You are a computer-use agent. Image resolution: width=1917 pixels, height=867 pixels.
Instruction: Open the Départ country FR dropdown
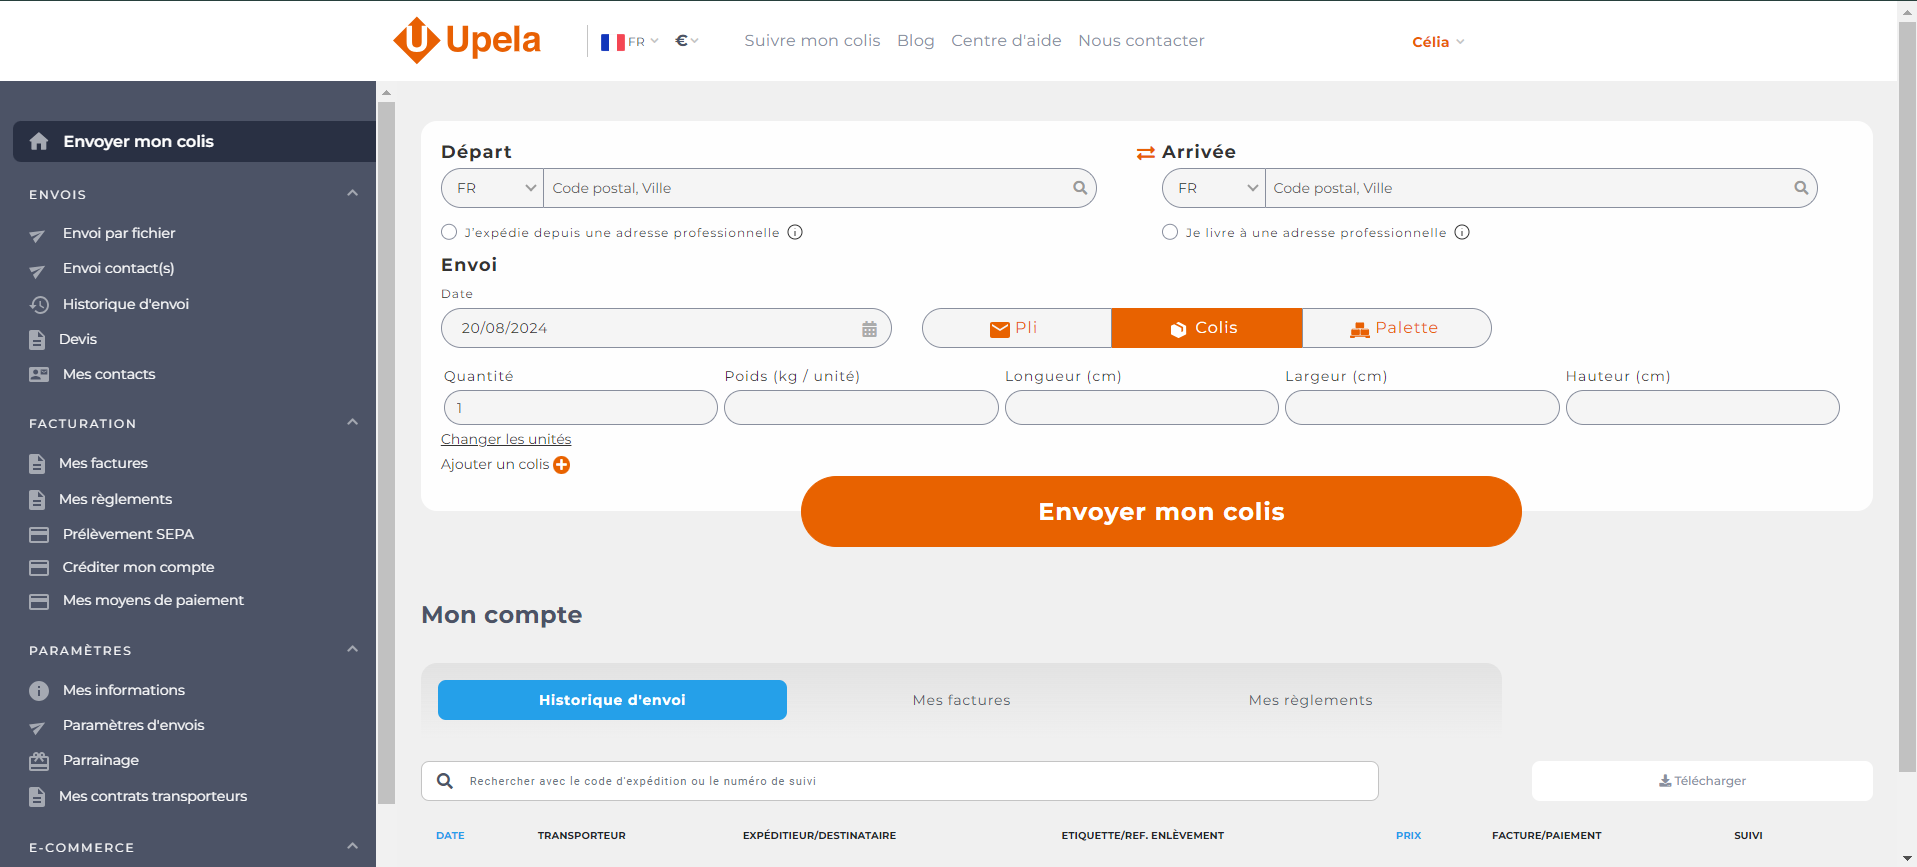(x=493, y=188)
